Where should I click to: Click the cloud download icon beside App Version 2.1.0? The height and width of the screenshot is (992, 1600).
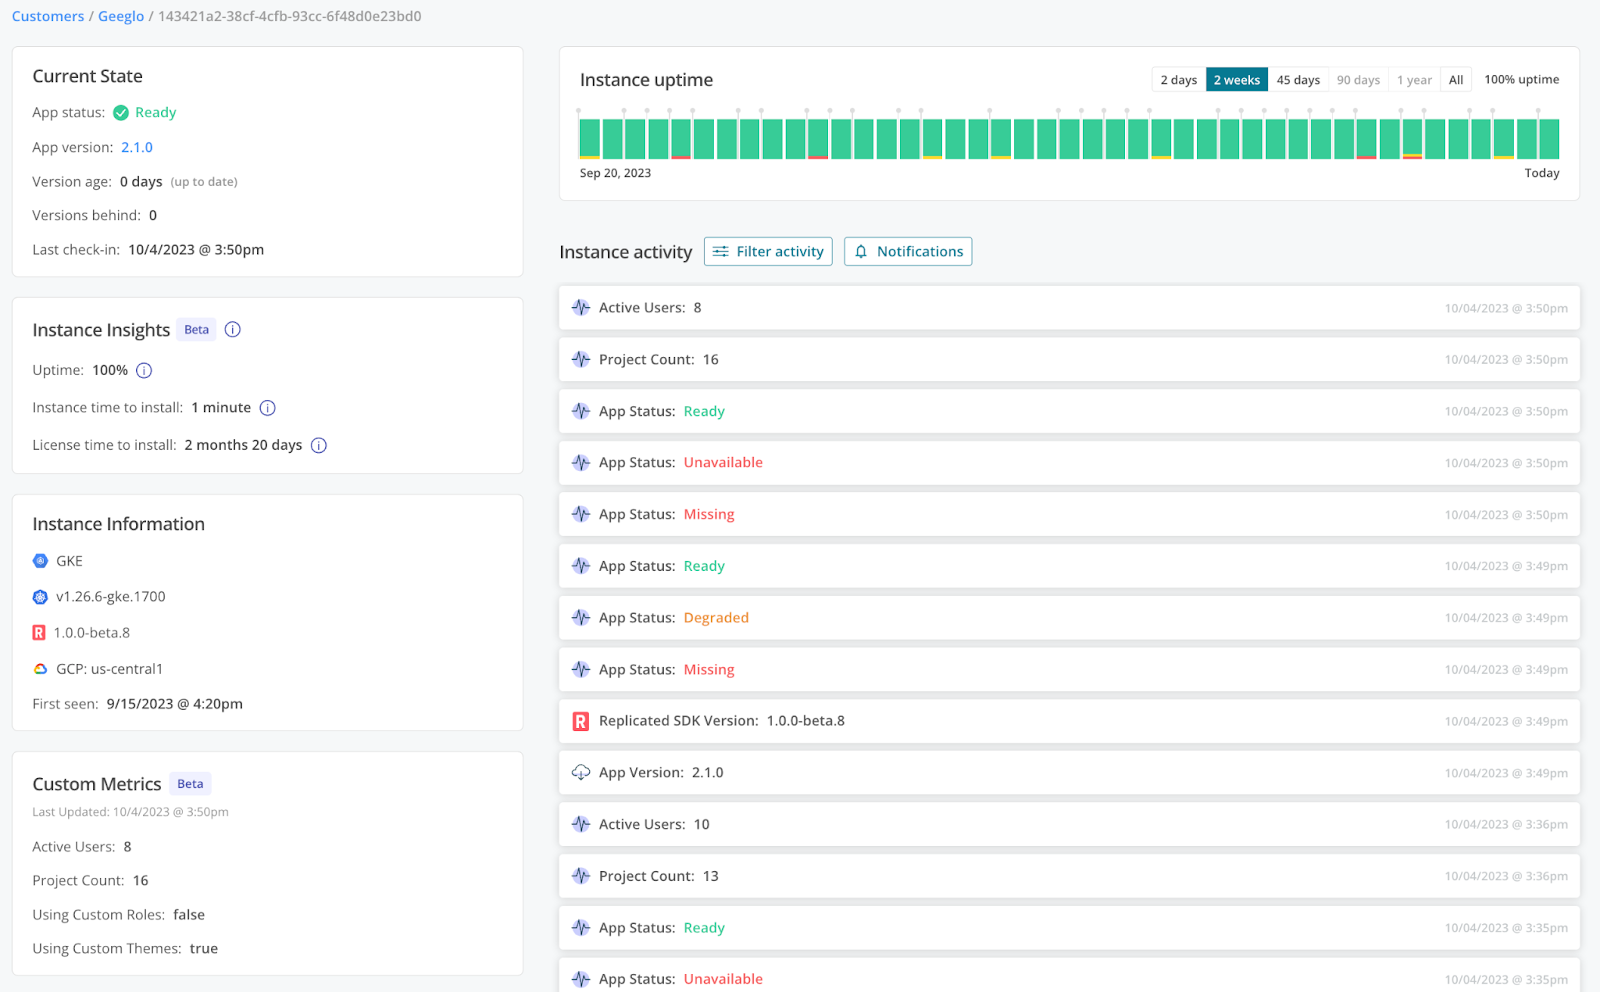(x=581, y=773)
